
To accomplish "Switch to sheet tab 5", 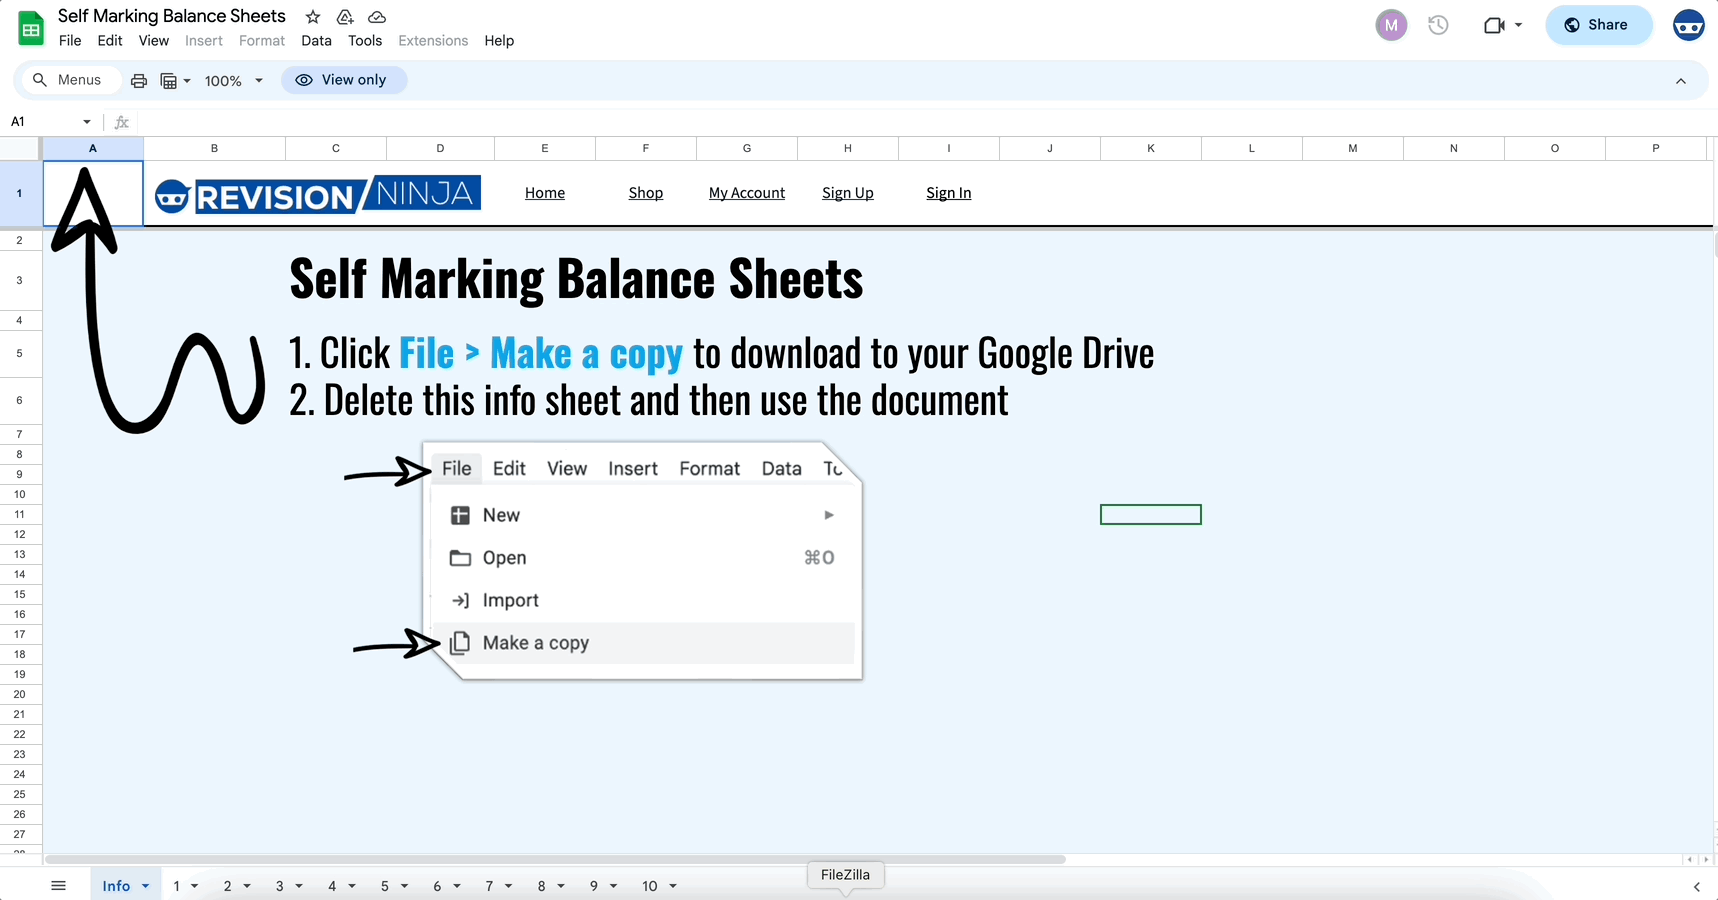I will pos(387,885).
